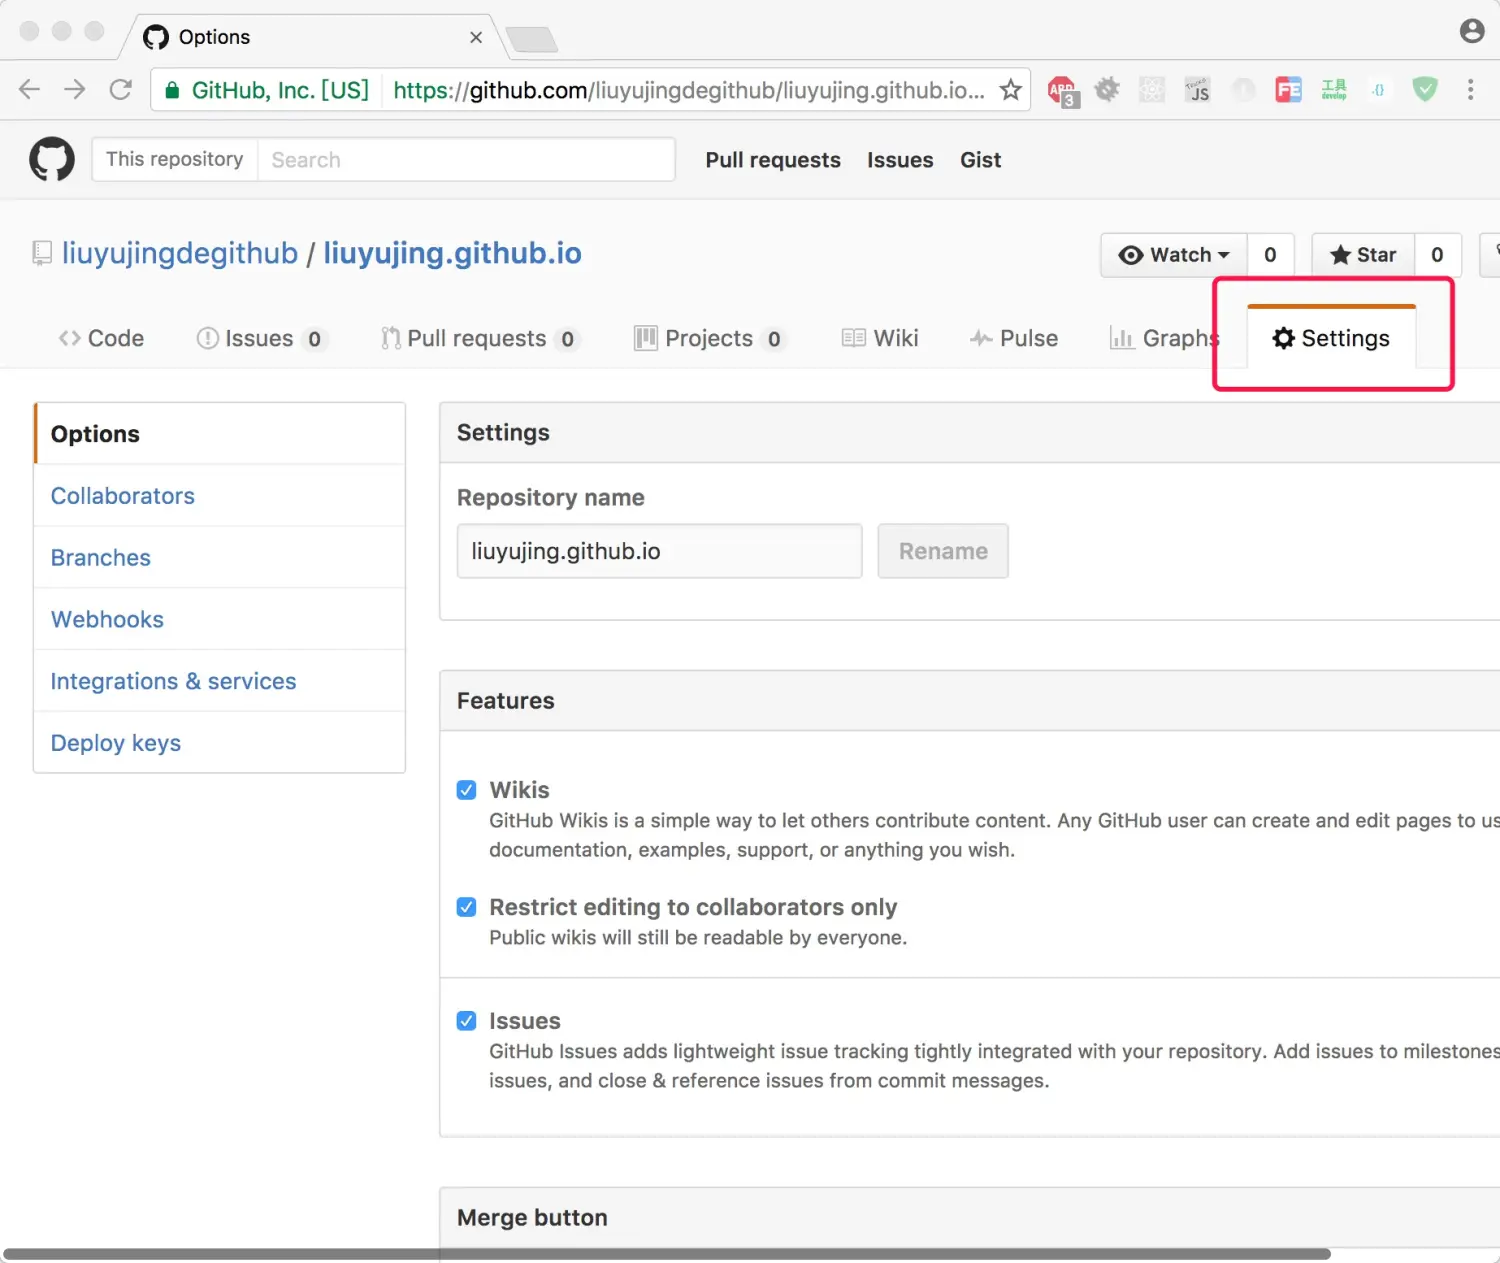Screen dimensions: 1500x1263
Task: Click Issues in the top header
Action: 900,160
